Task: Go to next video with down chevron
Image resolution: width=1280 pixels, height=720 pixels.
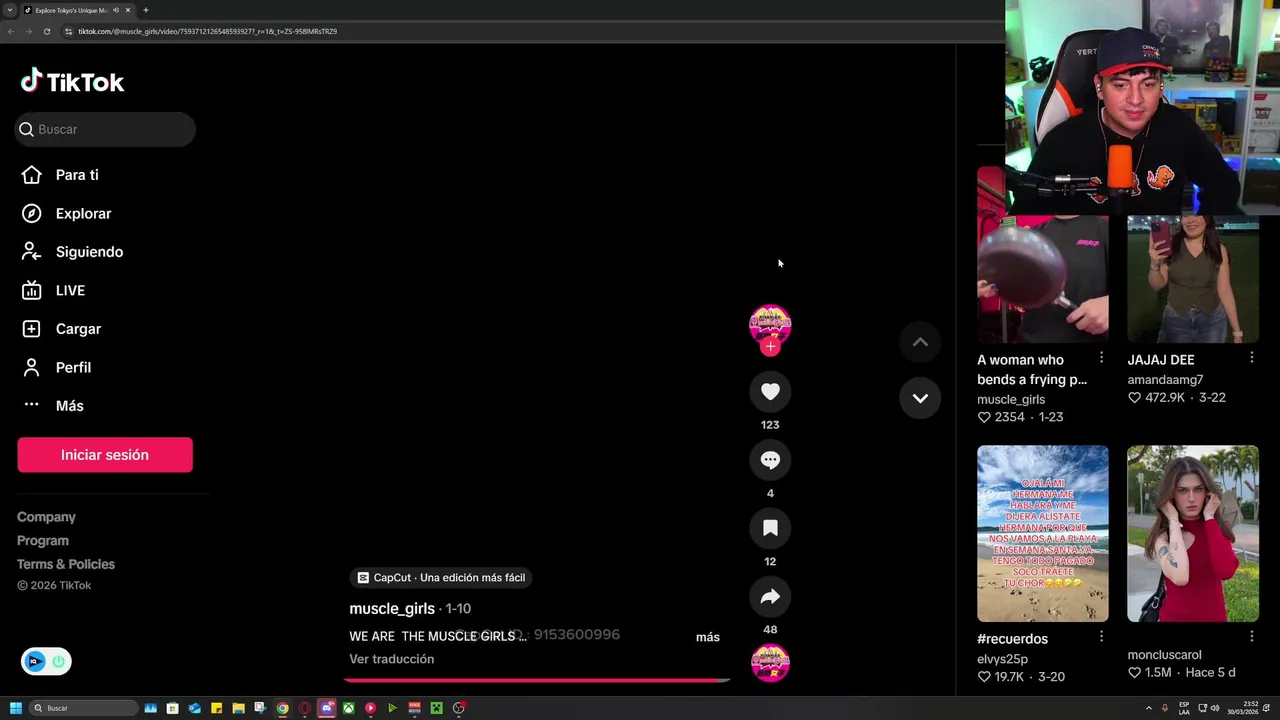Action: (920, 398)
